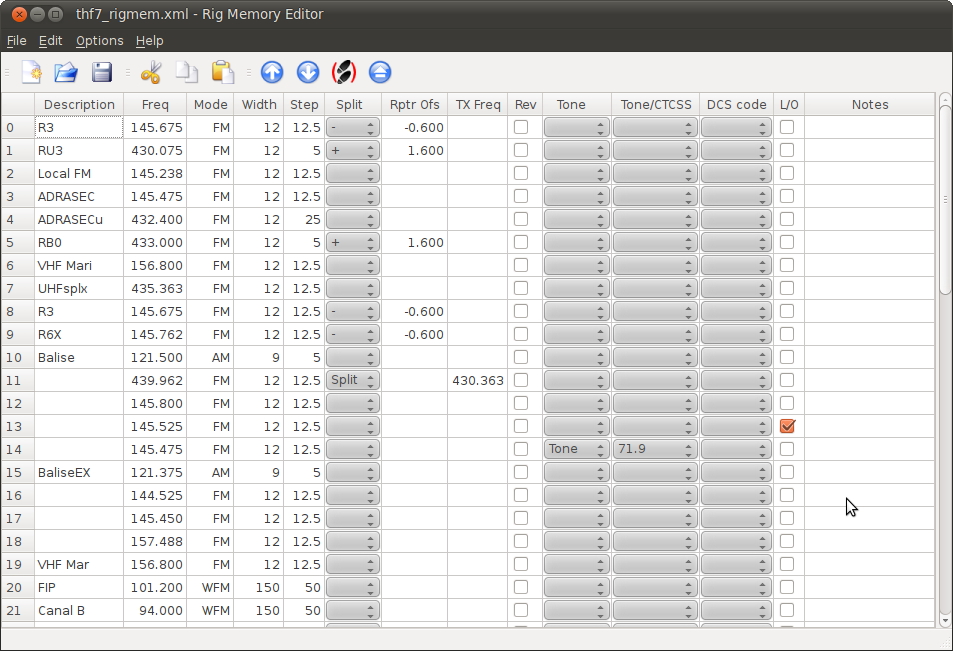953x651 pixels.
Task: Open the Help menu
Action: [149, 41]
